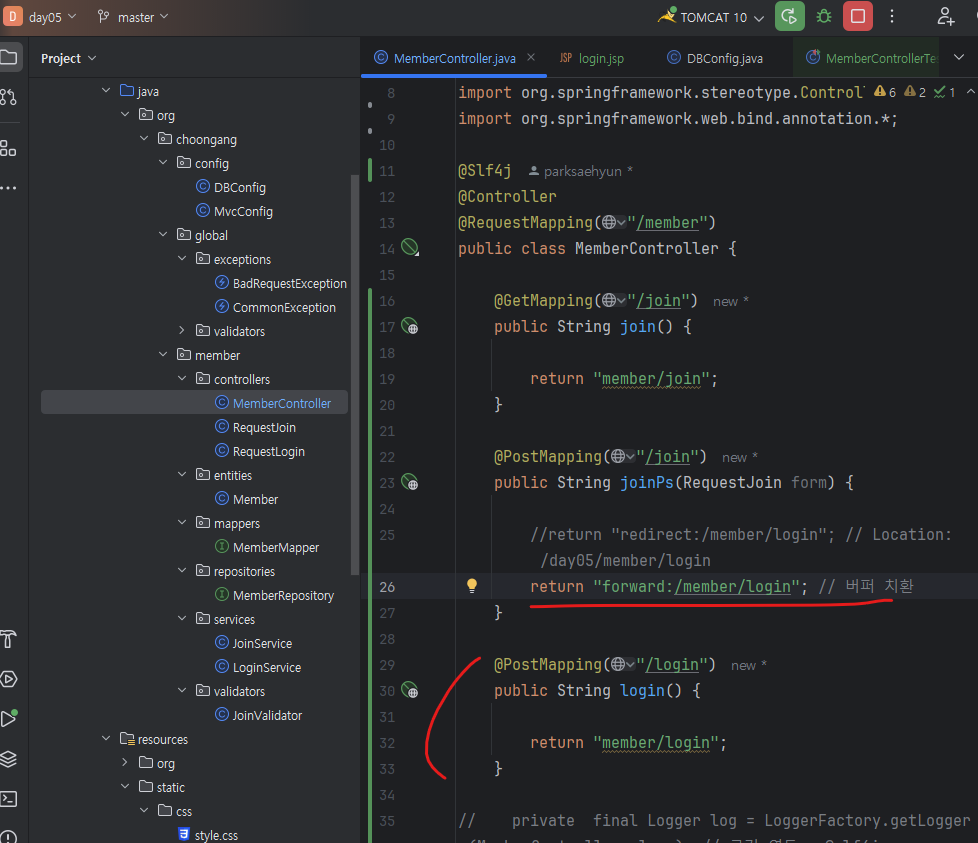Click the web endpoint gutter icon on line 30
Image resolution: width=978 pixels, height=843 pixels.
coord(410,690)
